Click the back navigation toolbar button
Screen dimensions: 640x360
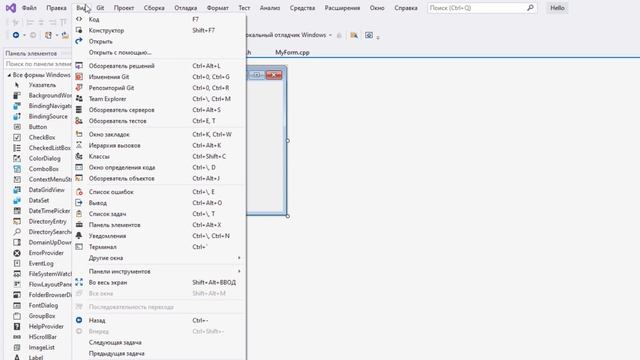pos(16,35)
